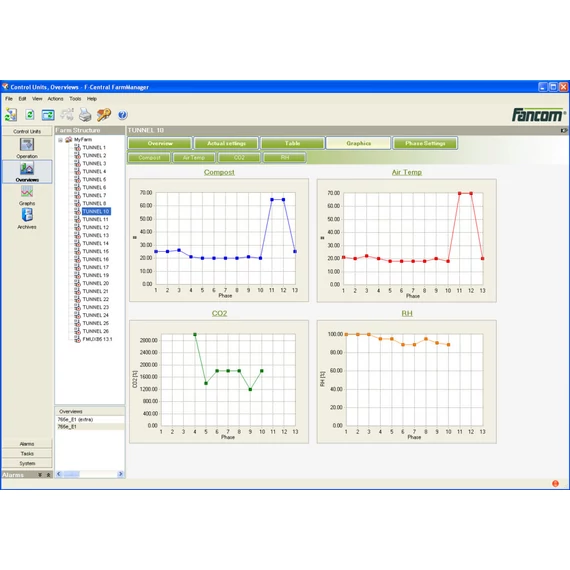The height and width of the screenshot is (570, 570).
Task: Select TUNNEL 14 in farm tree
Action: (x=96, y=244)
